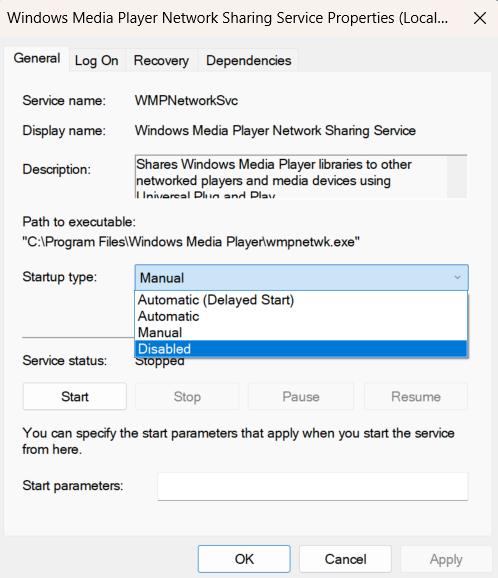Click the Start parameters input field

coord(313,487)
